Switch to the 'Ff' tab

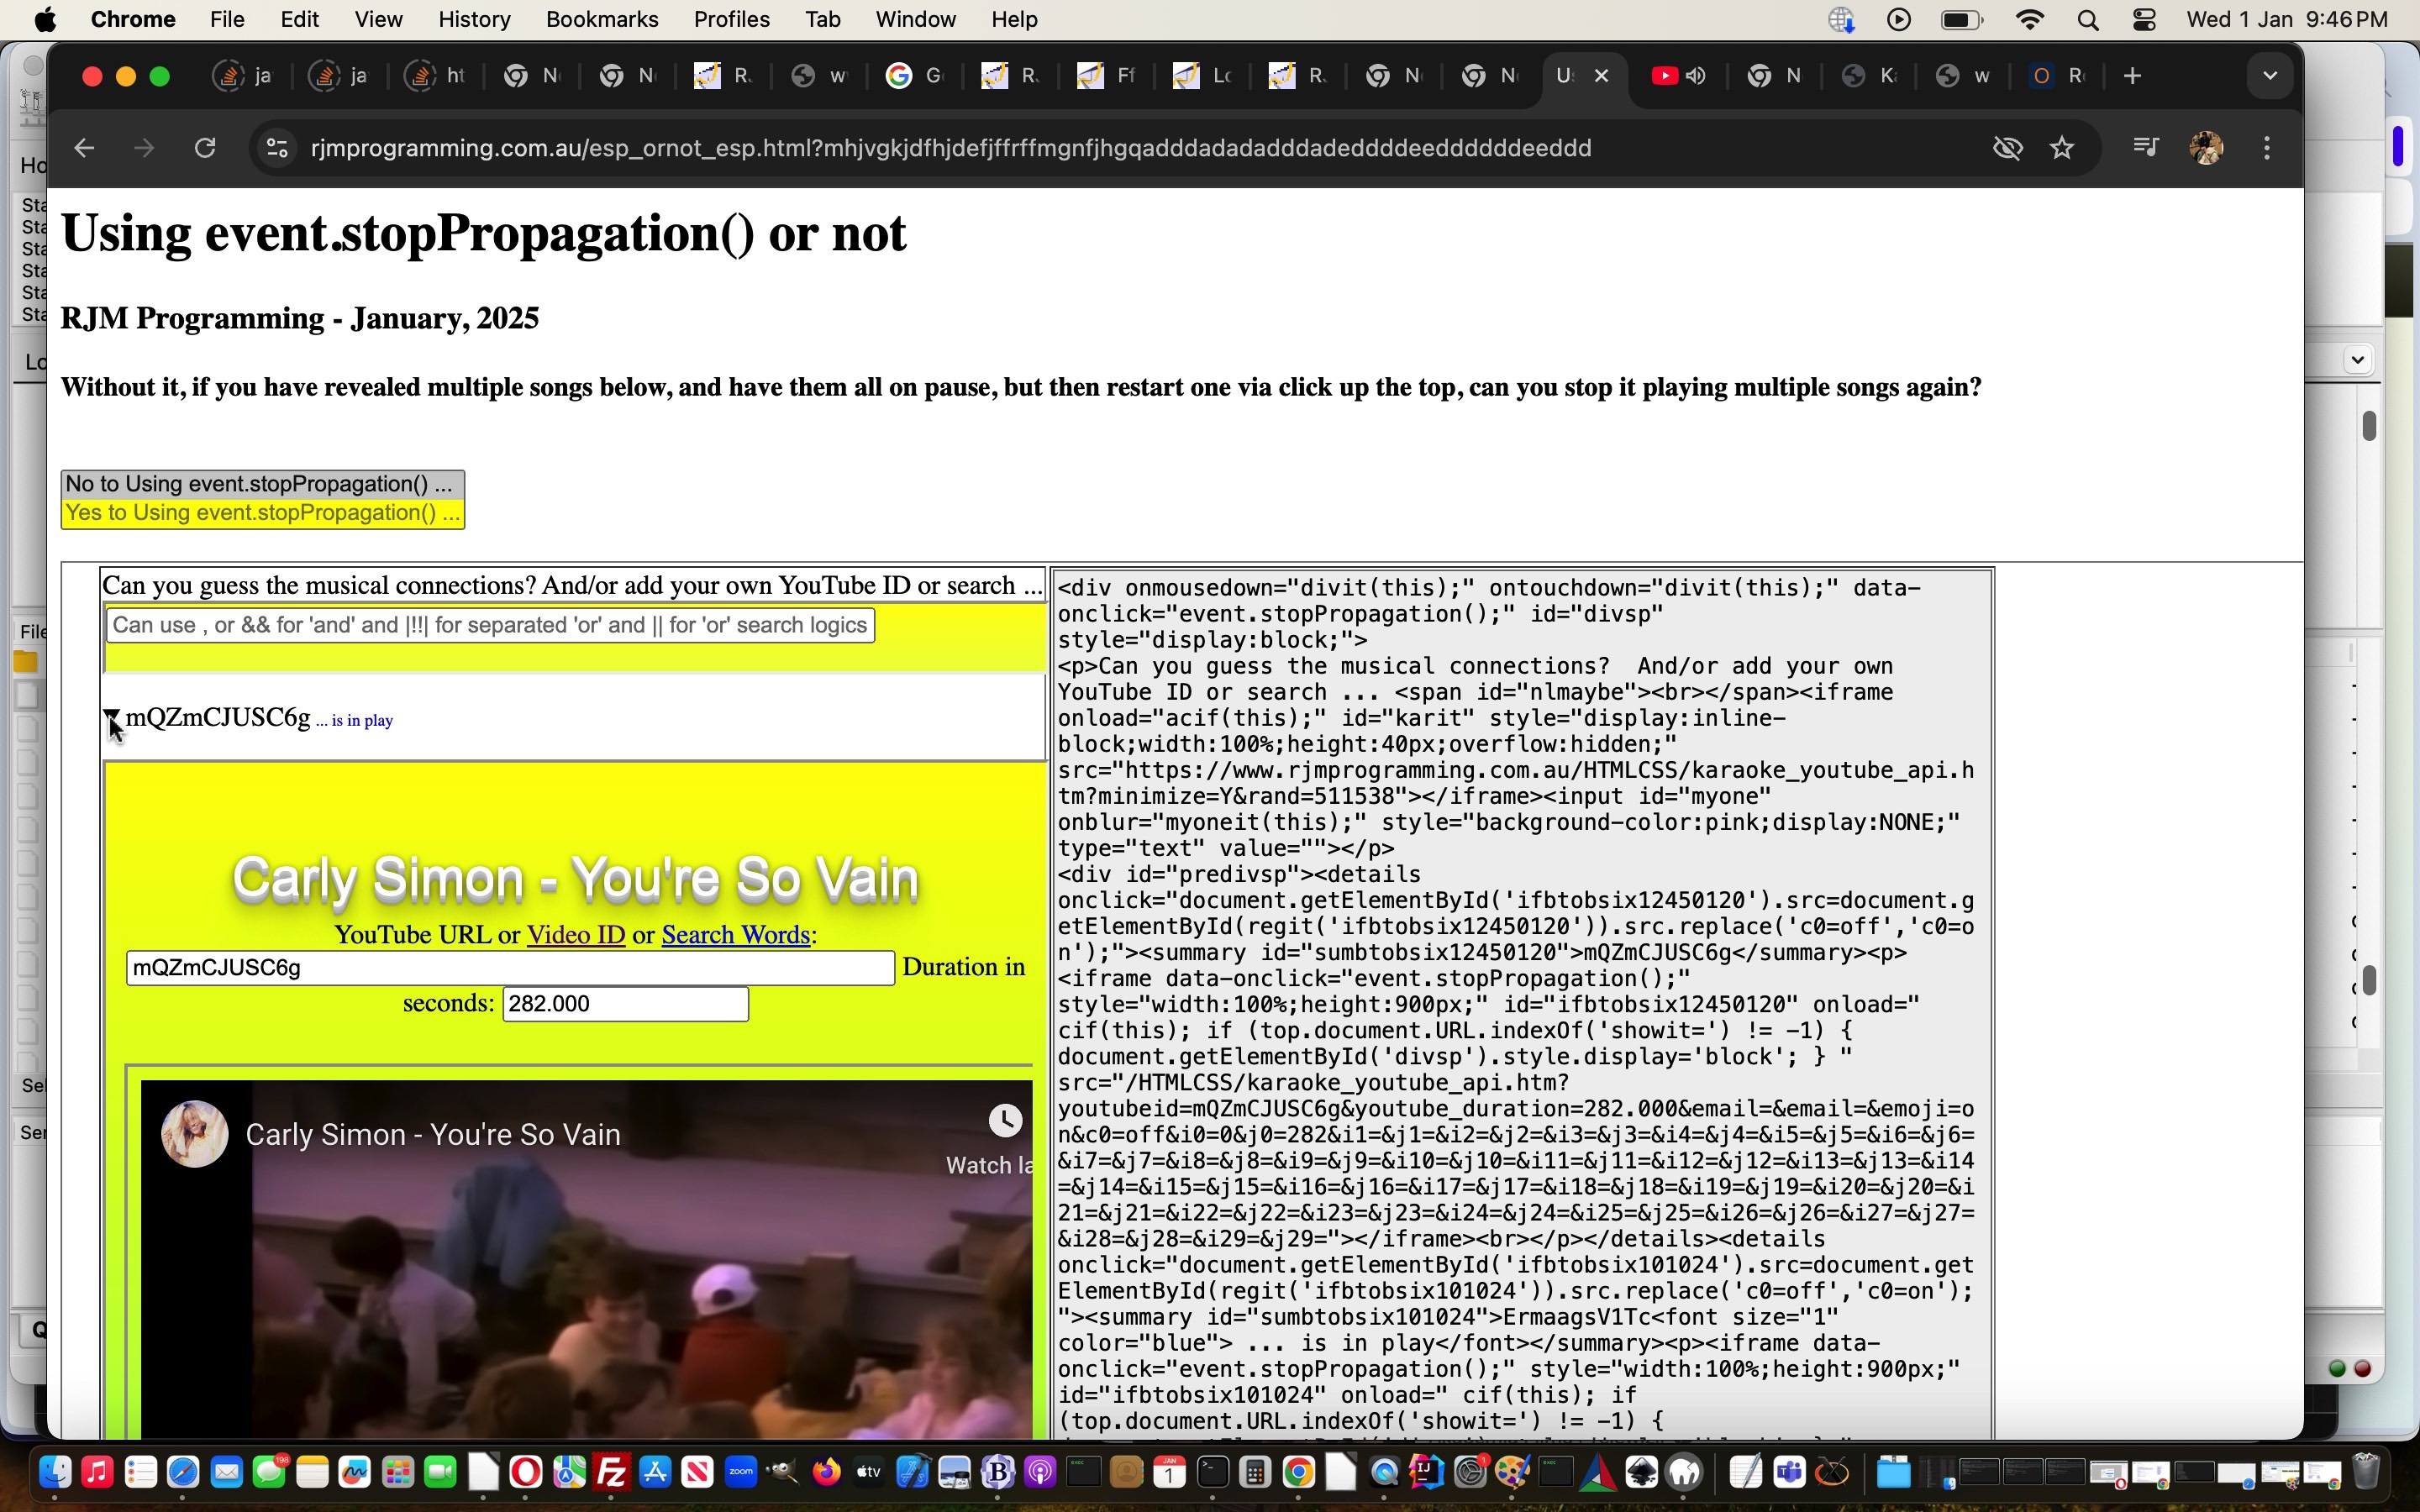point(1107,76)
